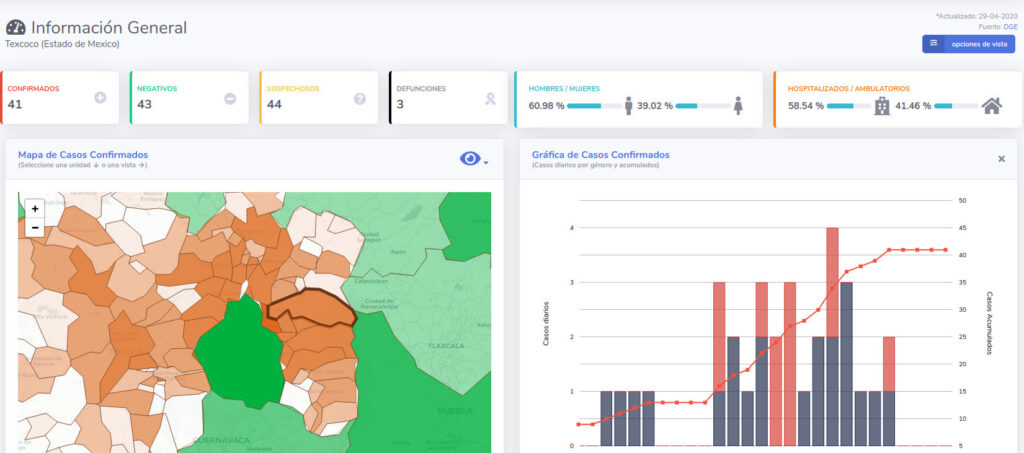
Task: Select the dark green Mexico City region on map
Action: [239, 352]
